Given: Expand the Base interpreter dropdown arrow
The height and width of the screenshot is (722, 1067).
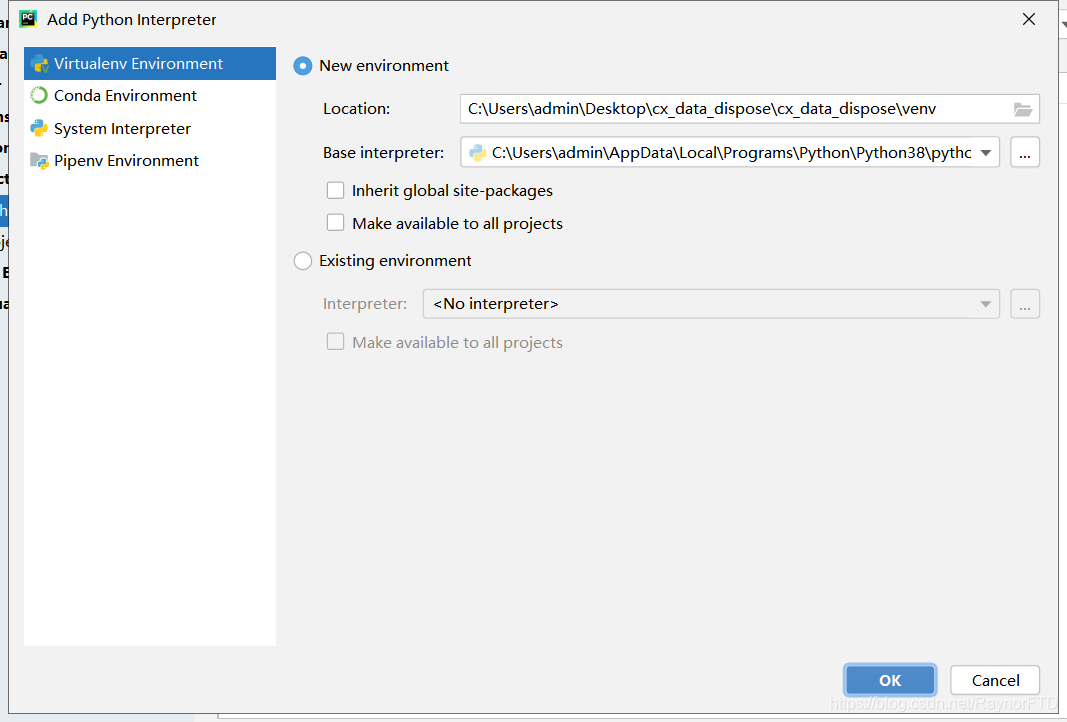Looking at the screenshot, I should click(985, 153).
